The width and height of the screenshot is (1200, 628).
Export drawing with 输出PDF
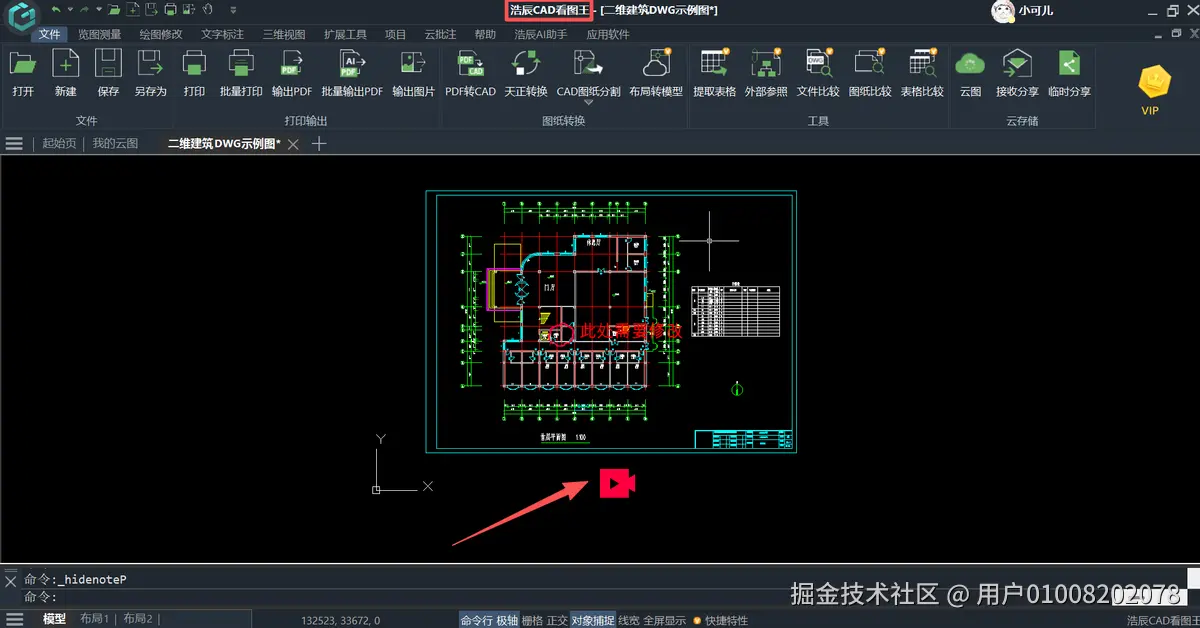292,73
